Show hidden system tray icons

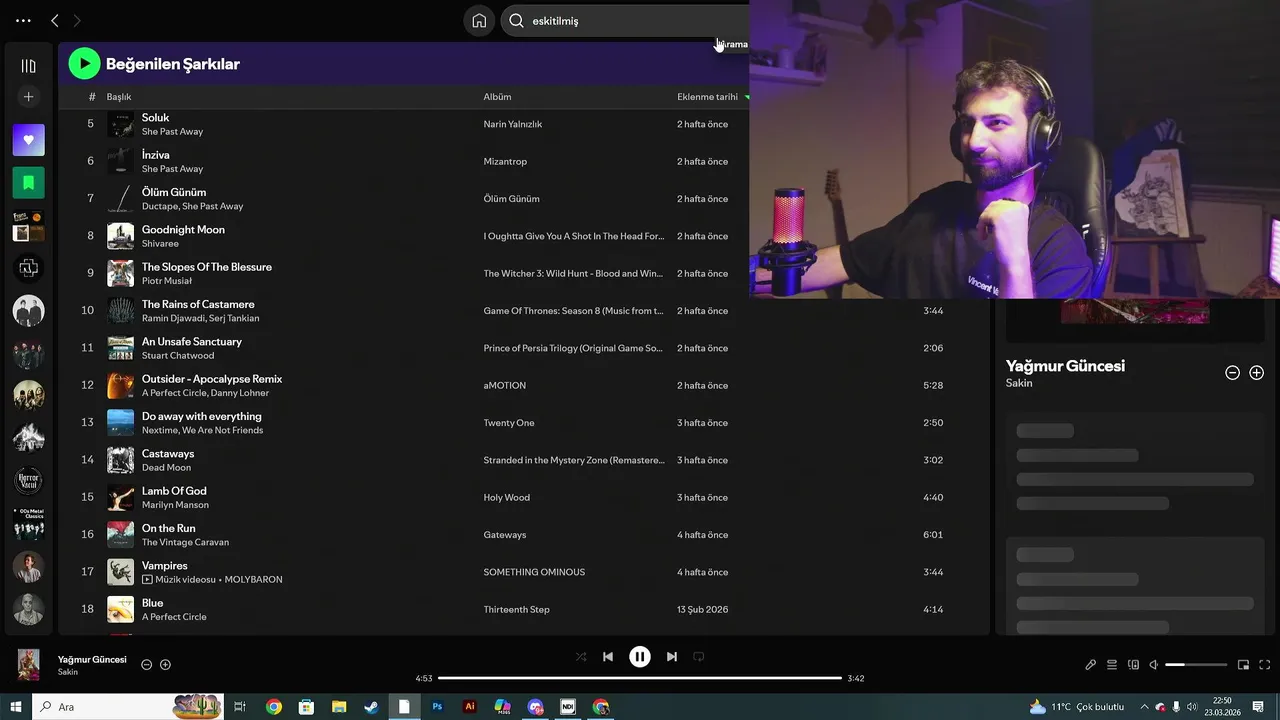pos(1144,707)
